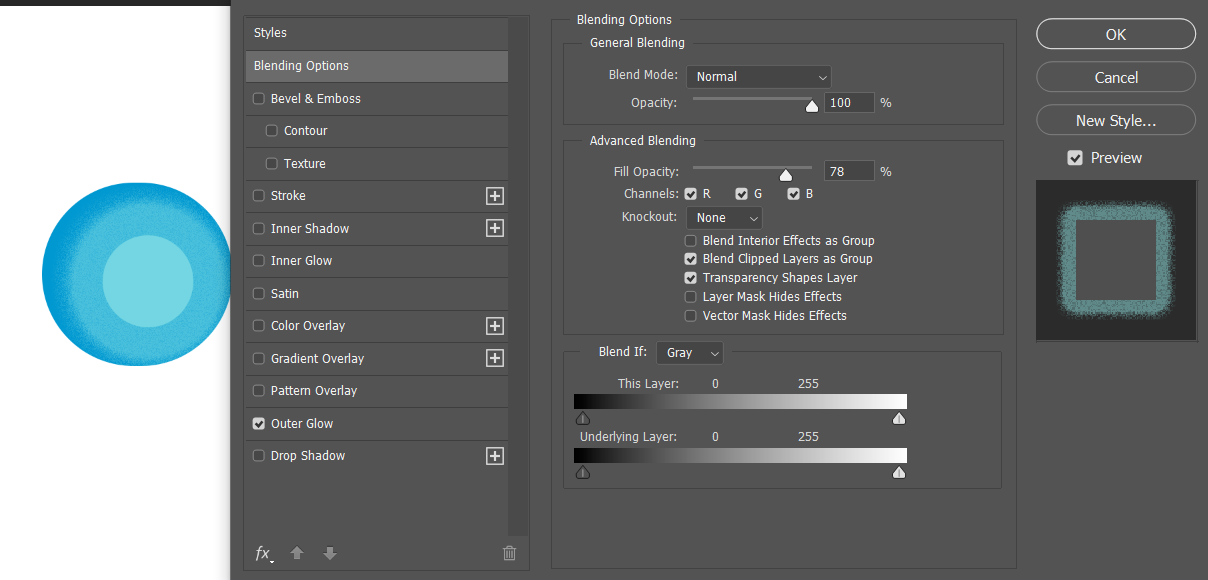This screenshot has width=1208, height=580.
Task: Move effect down with arrow icon
Action: click(330, 553)
